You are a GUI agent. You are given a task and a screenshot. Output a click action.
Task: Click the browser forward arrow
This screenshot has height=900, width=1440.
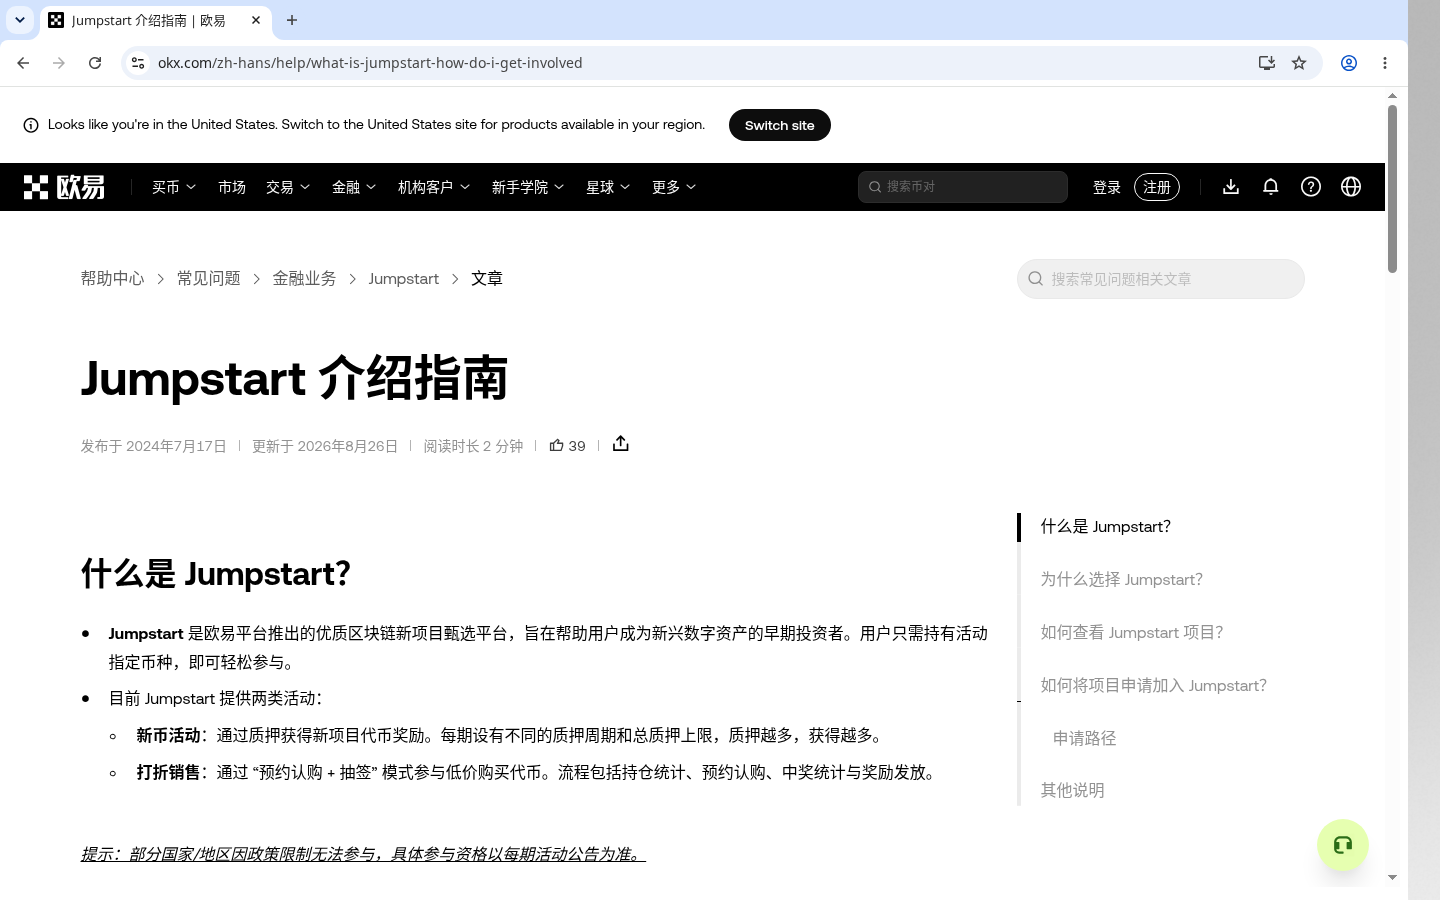click(59, 63)
